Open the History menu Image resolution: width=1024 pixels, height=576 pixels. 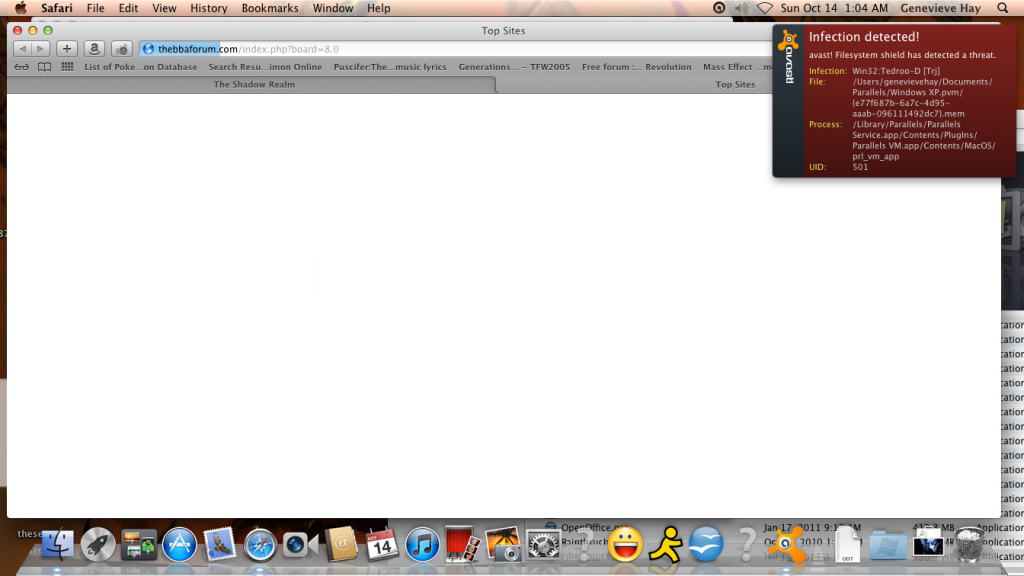pyautogui.click(x=208, y=8)
